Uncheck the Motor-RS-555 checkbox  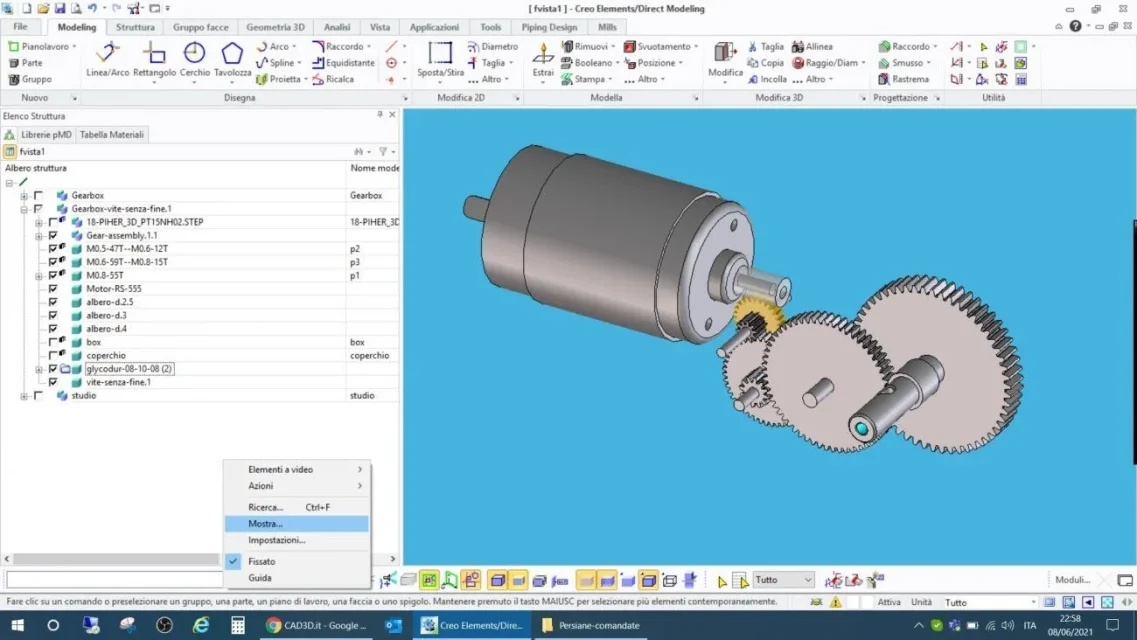(53, 288)
